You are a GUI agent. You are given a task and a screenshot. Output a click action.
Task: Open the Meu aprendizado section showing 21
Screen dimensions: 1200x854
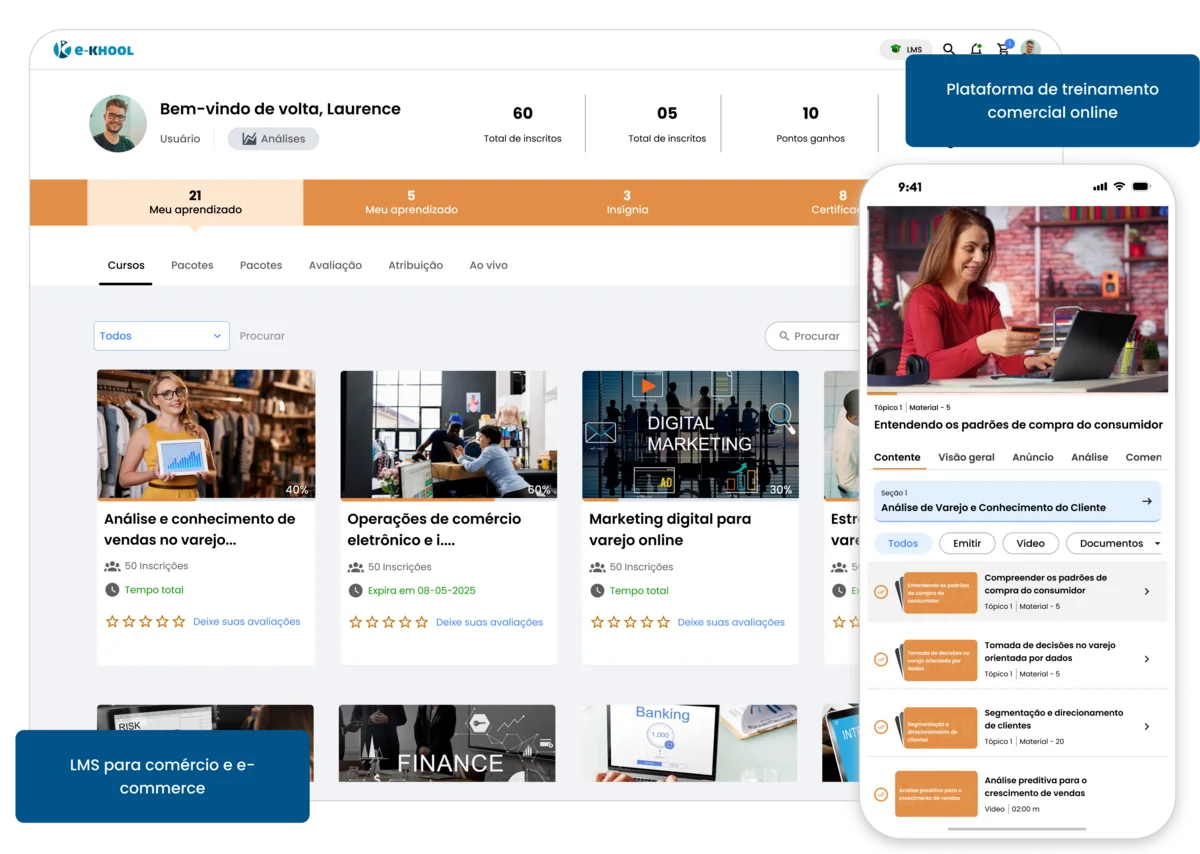195,202
